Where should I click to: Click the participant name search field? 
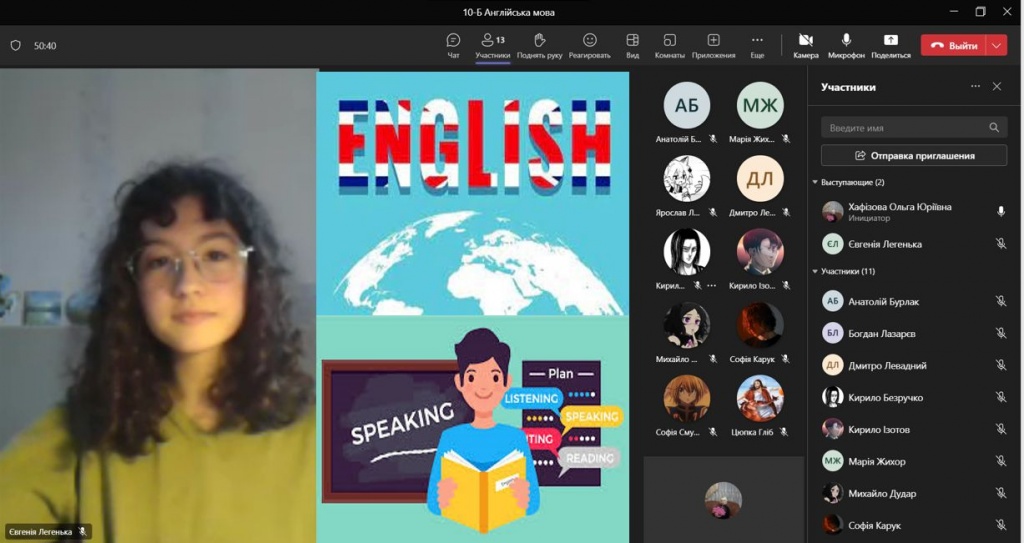[905, 128]
